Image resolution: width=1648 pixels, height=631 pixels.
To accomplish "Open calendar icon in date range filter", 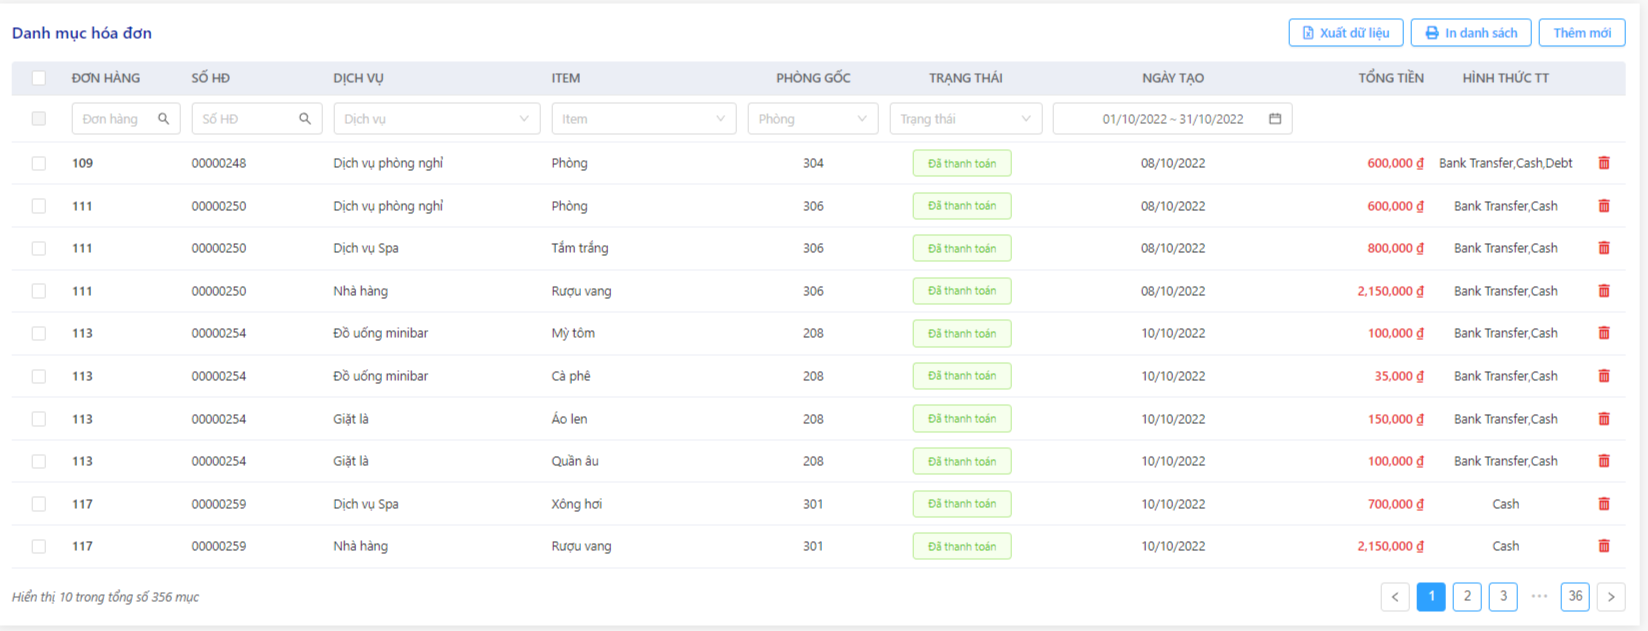I will [1275, 119].
